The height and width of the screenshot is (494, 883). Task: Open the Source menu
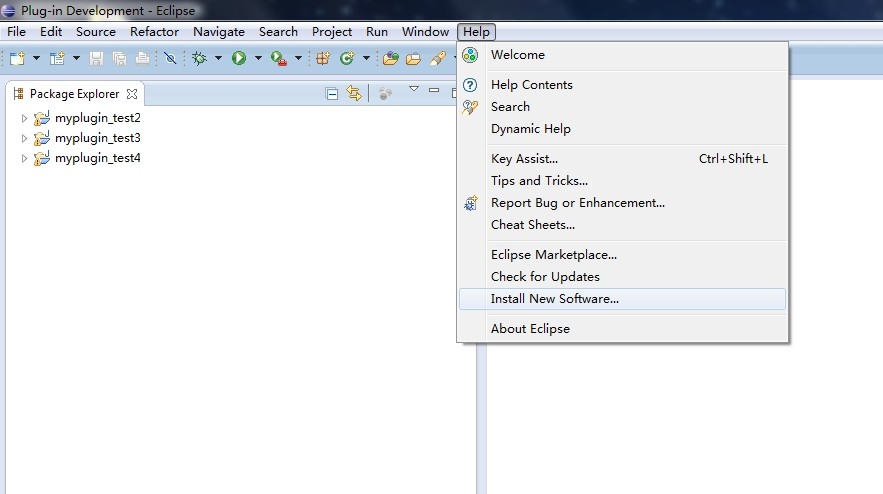pos(96,32)
